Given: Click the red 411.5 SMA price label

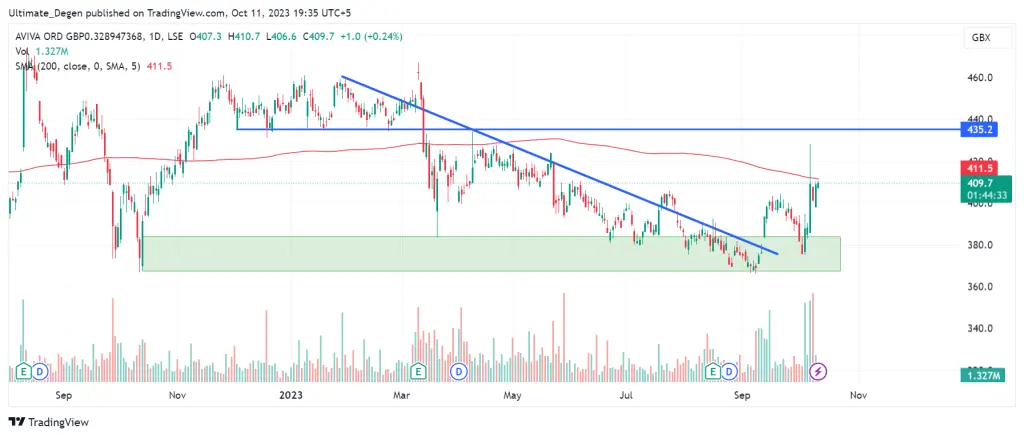Looking at the screenshot, I should 978,169.
